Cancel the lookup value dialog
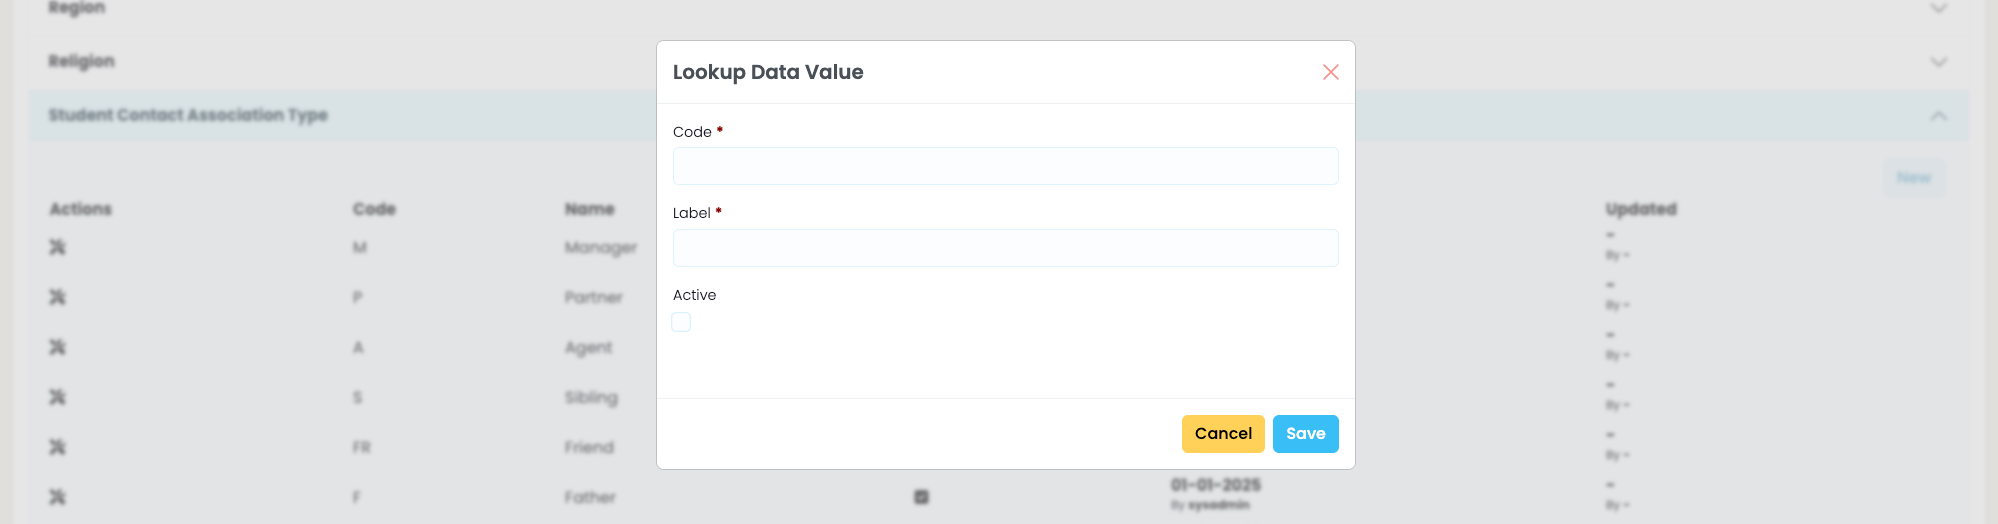The height and width of the screenshot is (524, 1998). click(1223, 434)
